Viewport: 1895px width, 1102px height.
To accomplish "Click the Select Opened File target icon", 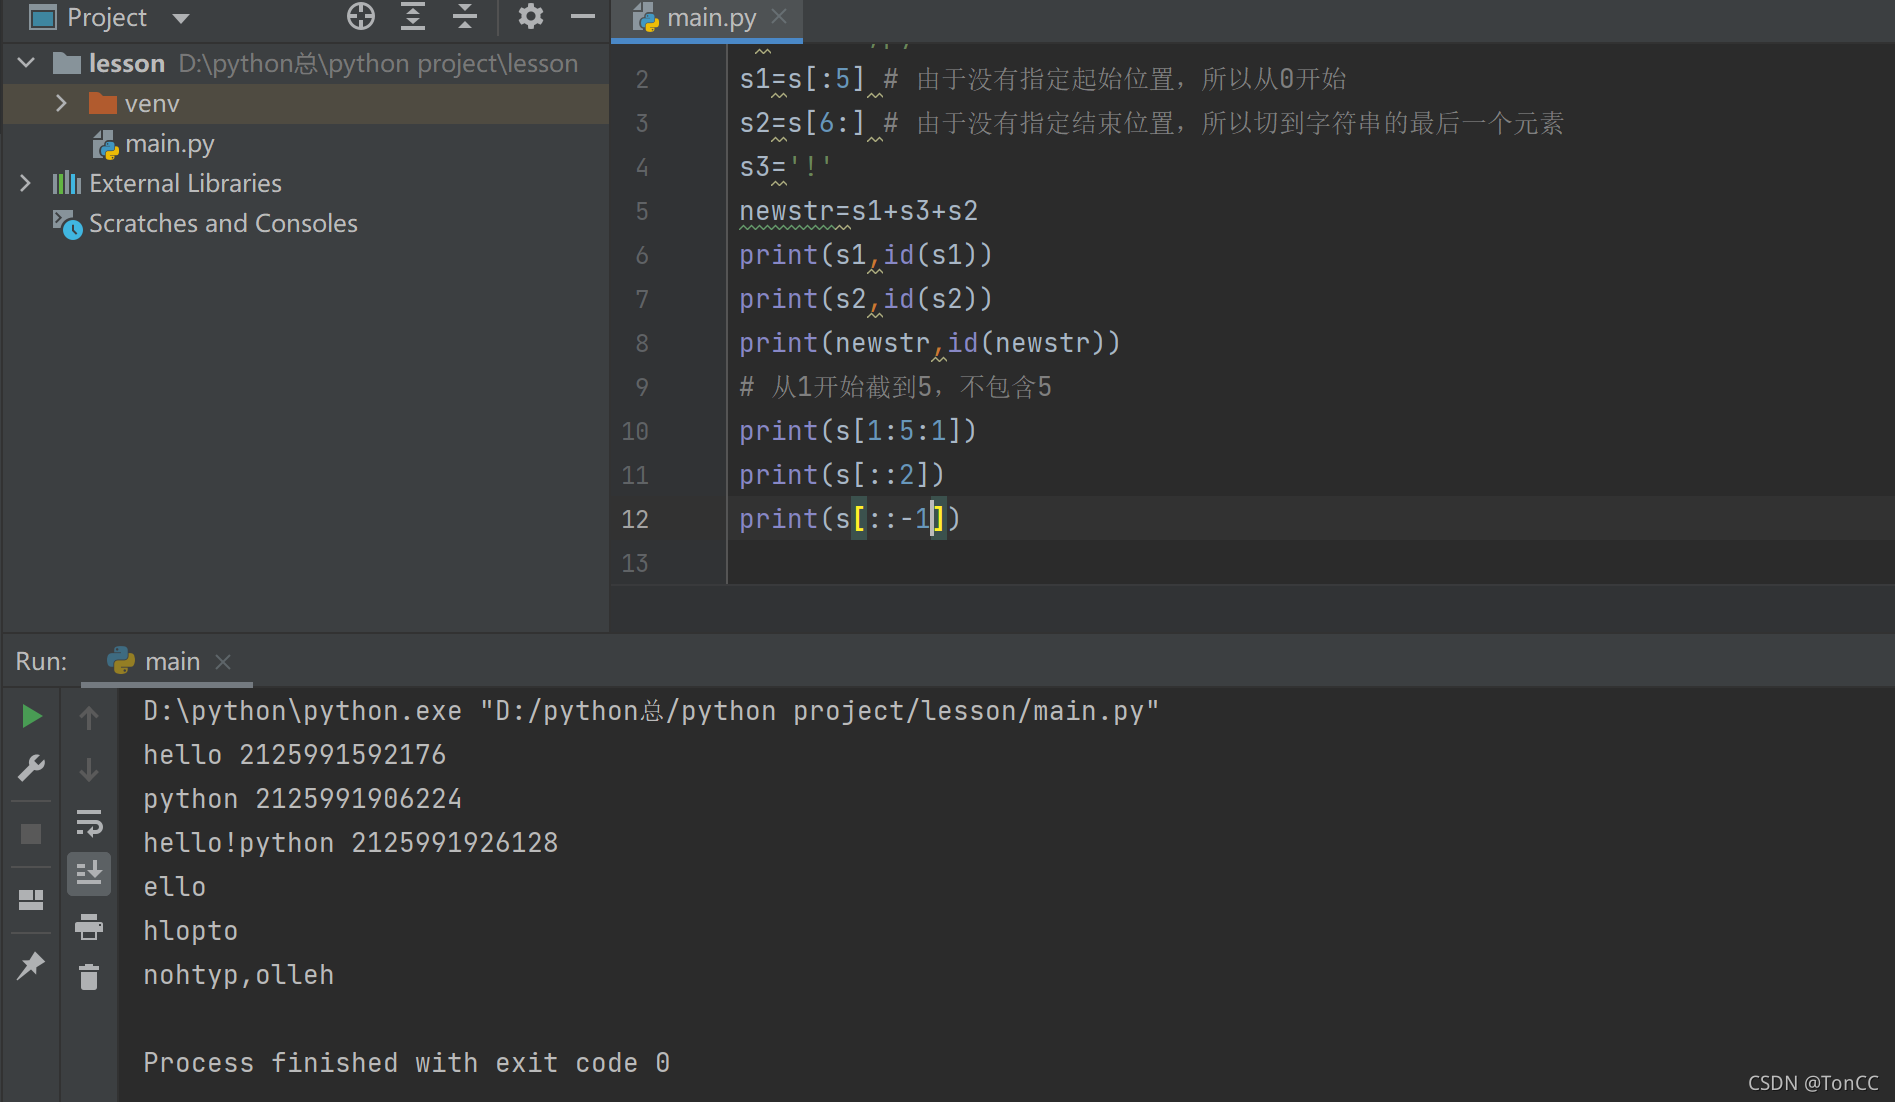I will pyautogui.click(x=361, y=16).
